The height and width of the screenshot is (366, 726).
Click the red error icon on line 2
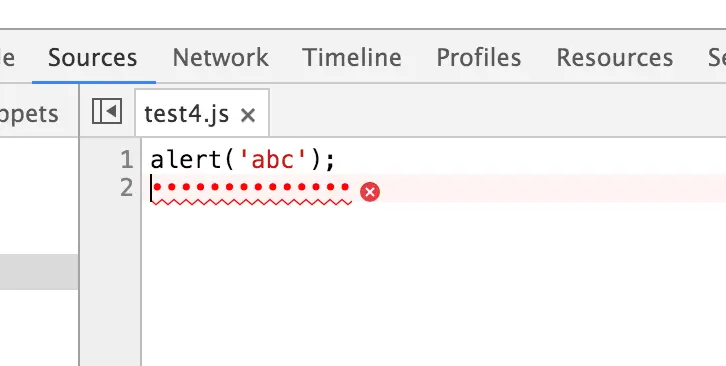point(369,192)
